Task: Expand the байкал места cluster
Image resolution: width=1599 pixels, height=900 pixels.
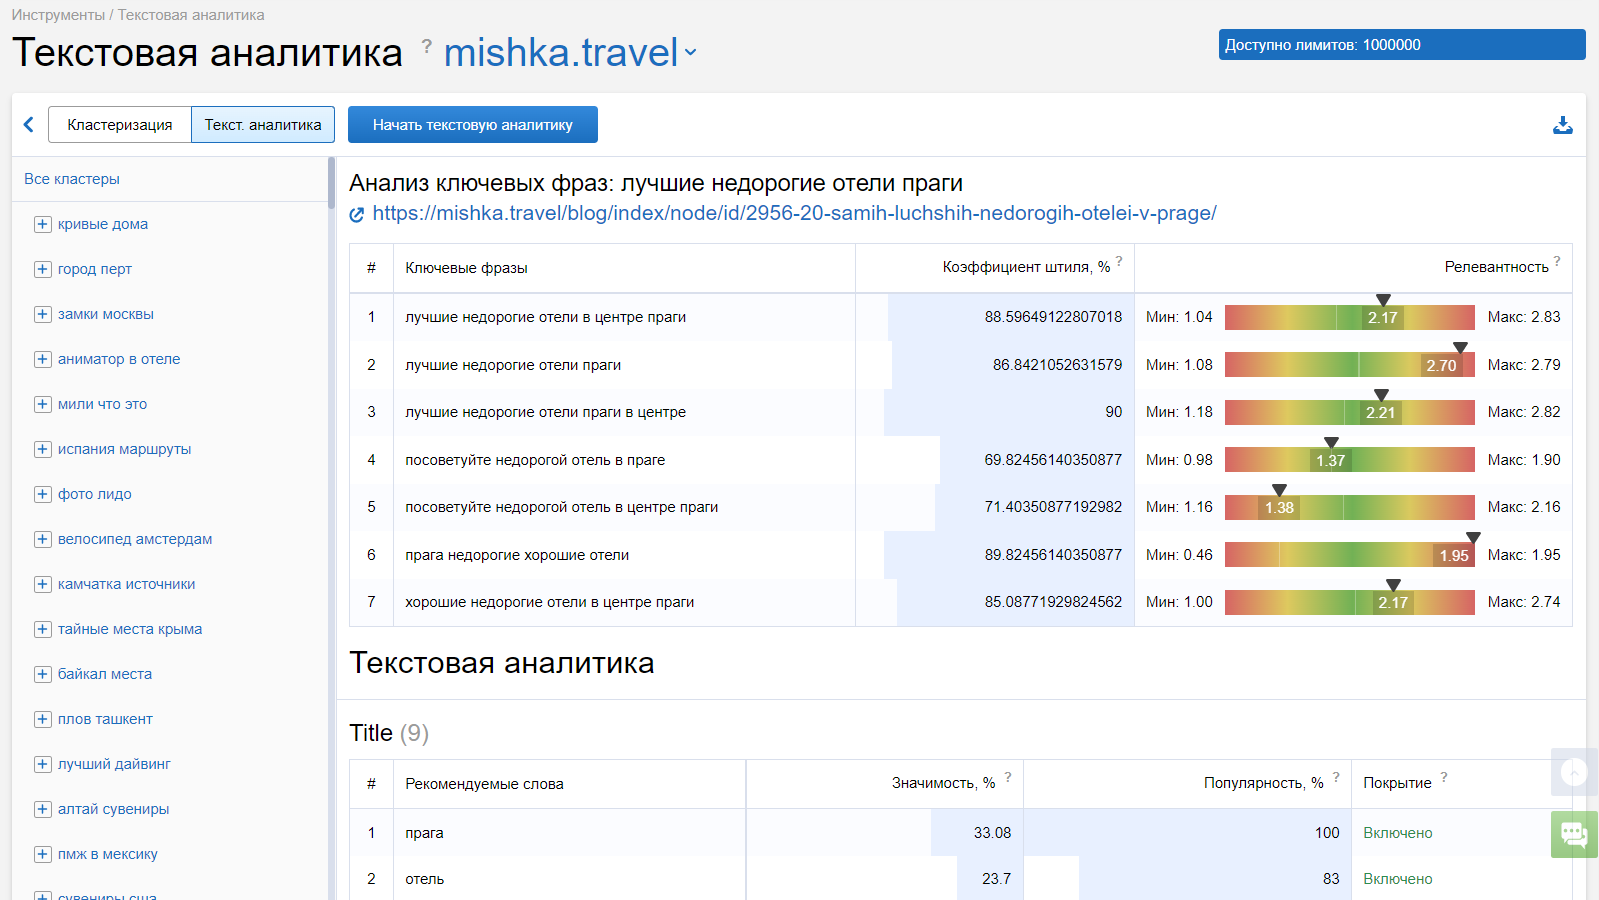Action: [x=43, y=674]
